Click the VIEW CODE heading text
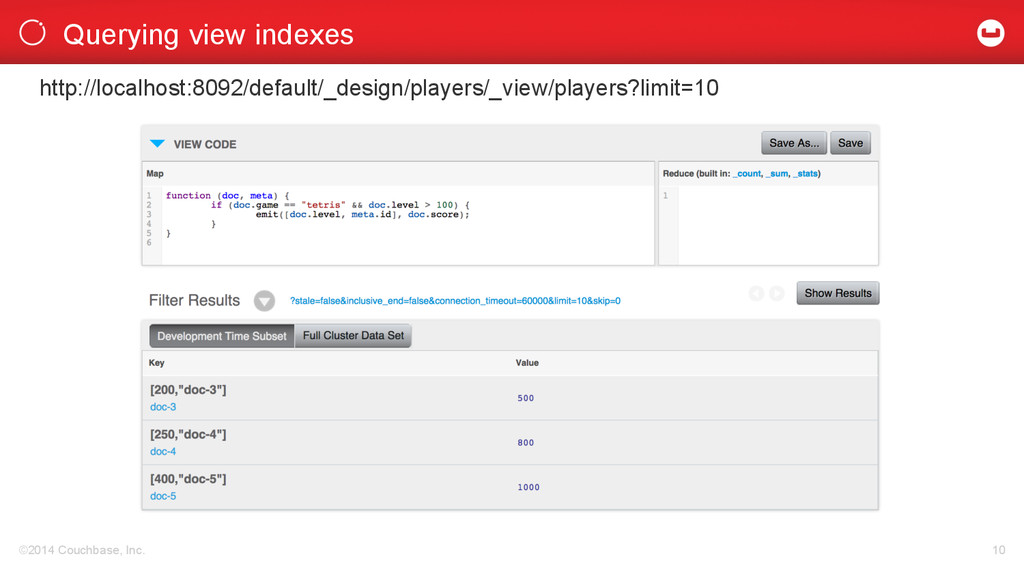The height and width of the screenshot is (576, 1024). point(205,144)
